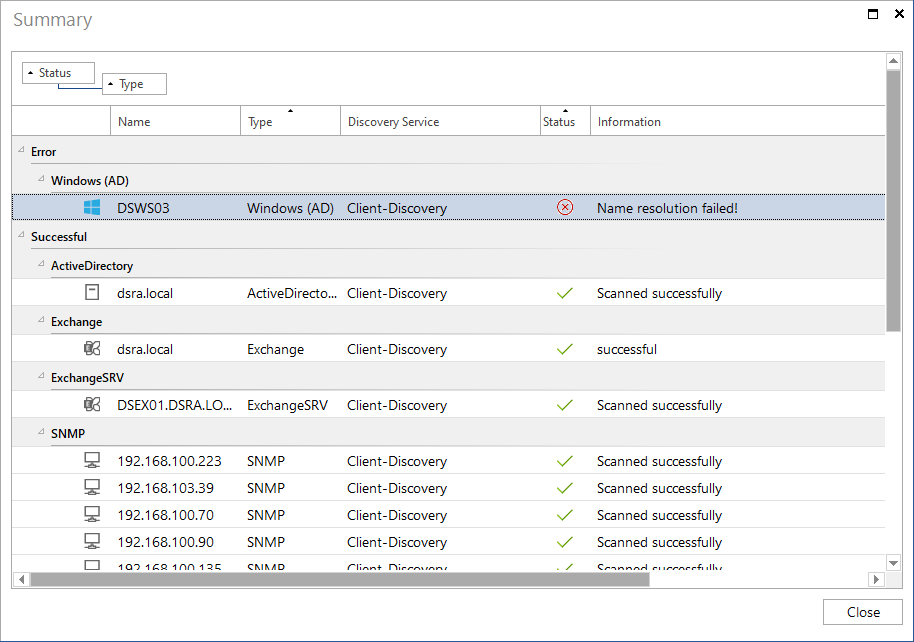The height and width of the screenshot is (642, 914).
Task: Click the Windows logo icon beside DSWS03
Action: click(92, 208)
